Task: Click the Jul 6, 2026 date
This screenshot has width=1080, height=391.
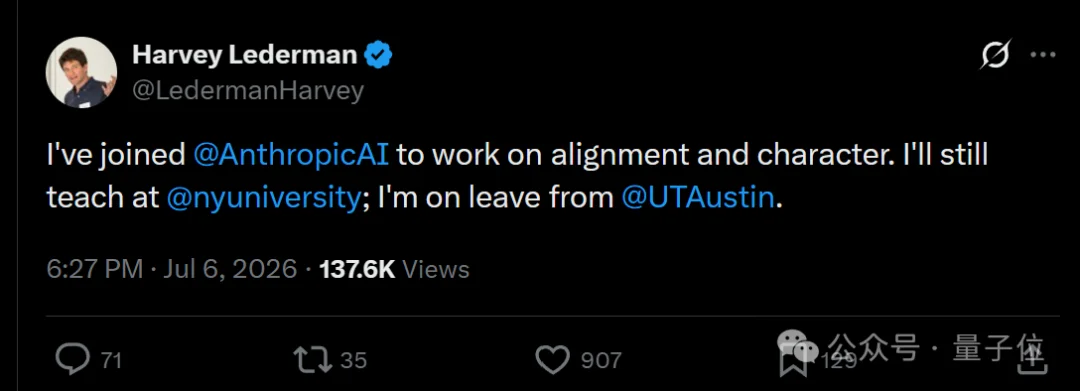Action: click(x=230, y=269)
